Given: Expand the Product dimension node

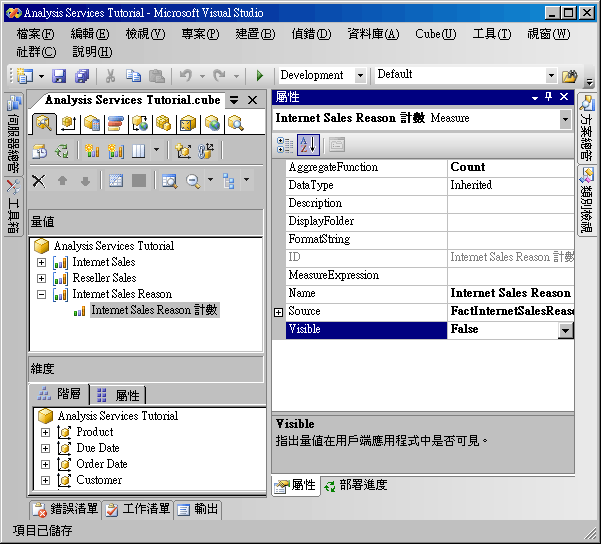Looking at the screenshot, I should coord(45,432).
